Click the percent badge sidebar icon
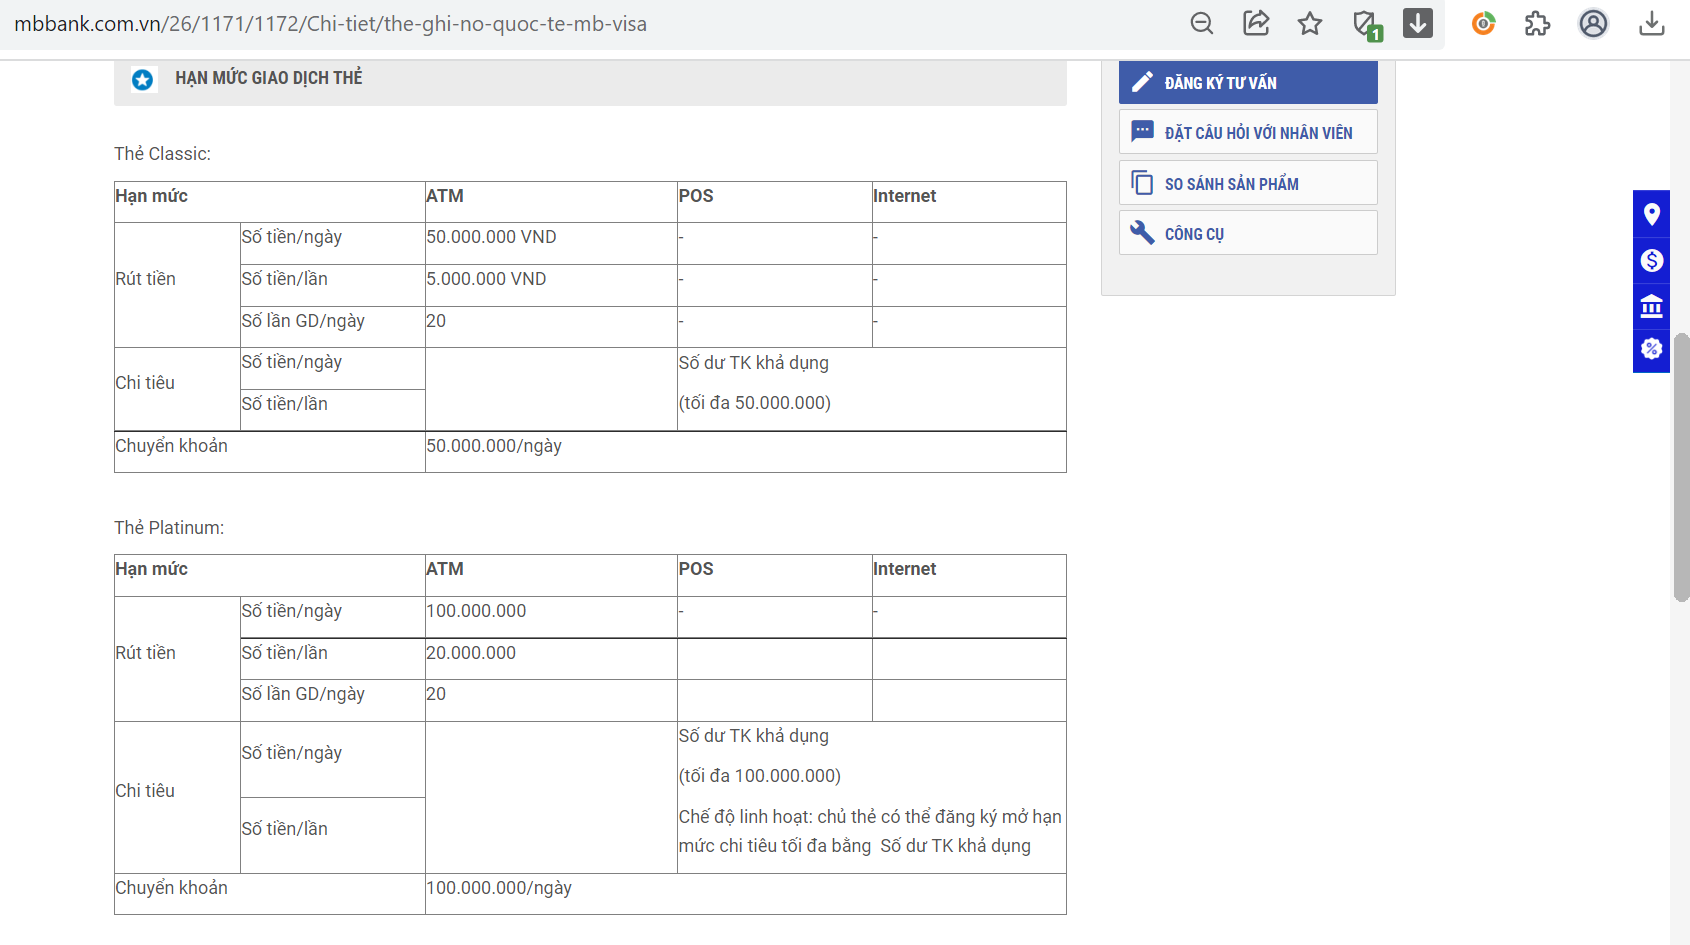 [x=1652, y=349]
